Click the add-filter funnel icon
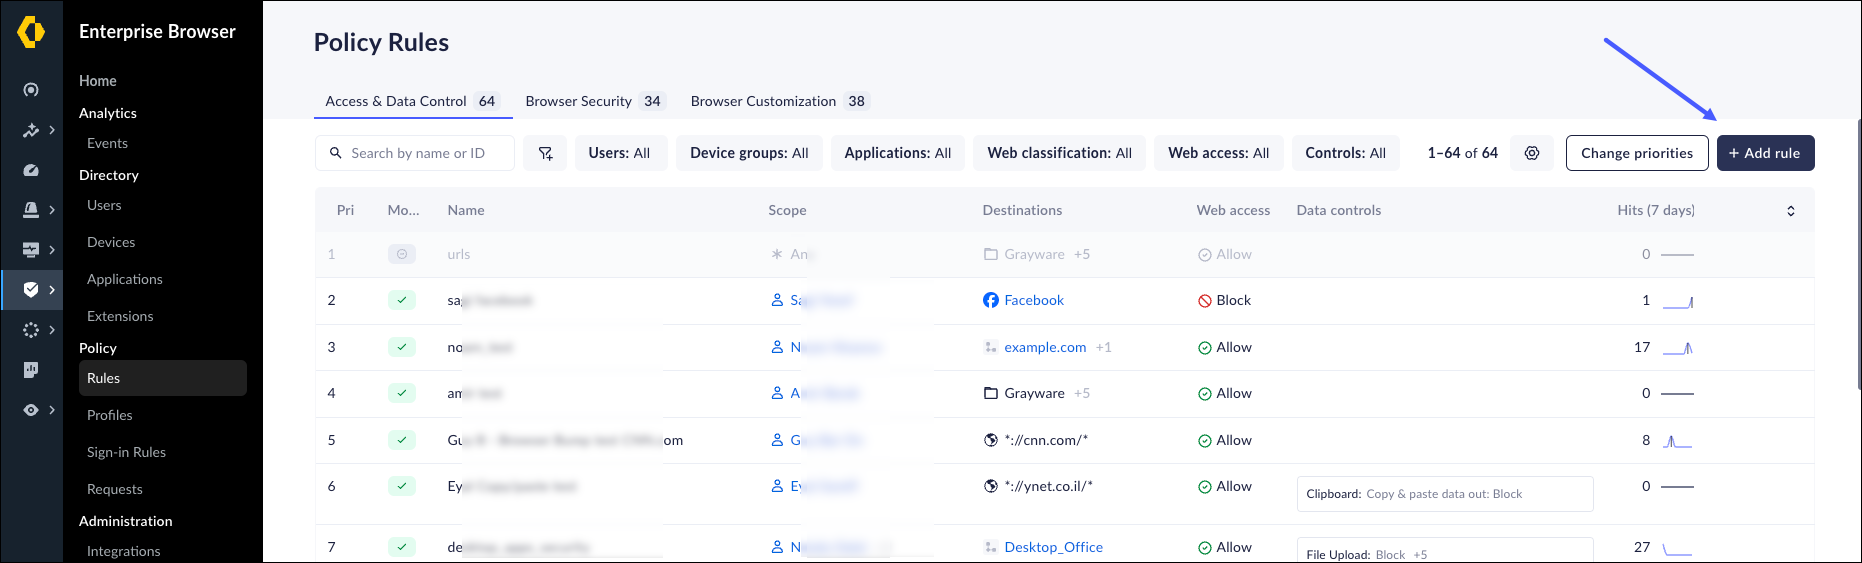 545,153
